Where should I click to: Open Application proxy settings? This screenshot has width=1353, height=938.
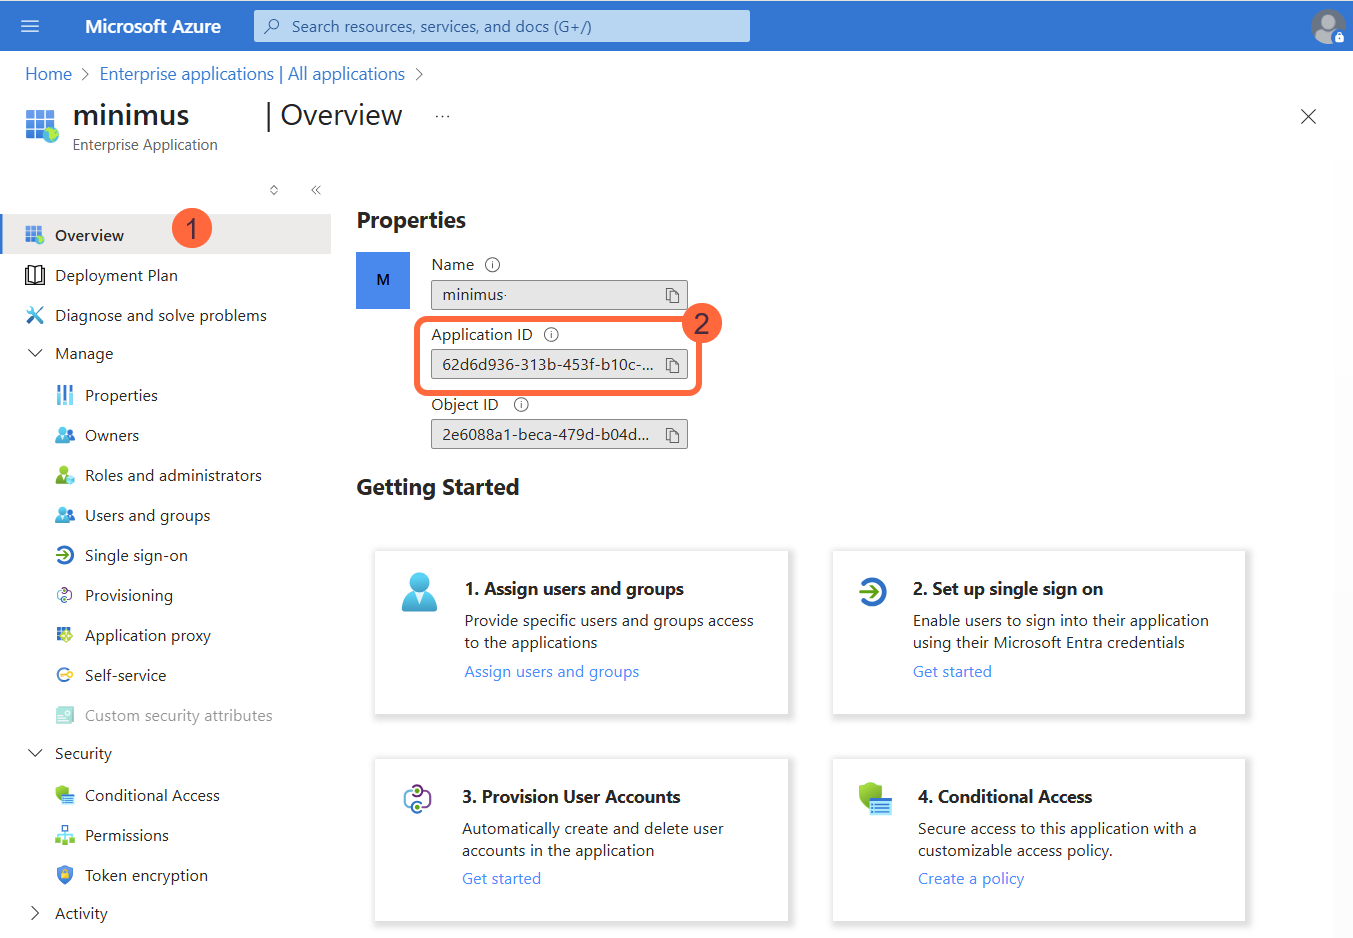(147, 635)
